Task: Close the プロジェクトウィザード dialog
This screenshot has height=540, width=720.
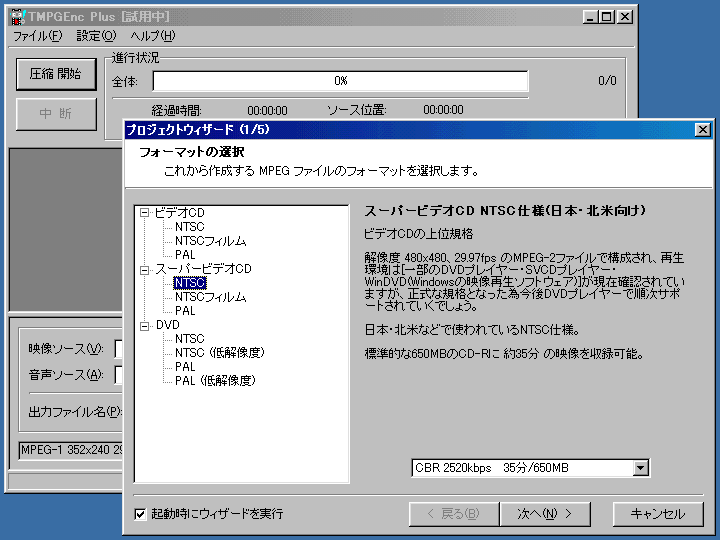Action: (x=703, y=130)
